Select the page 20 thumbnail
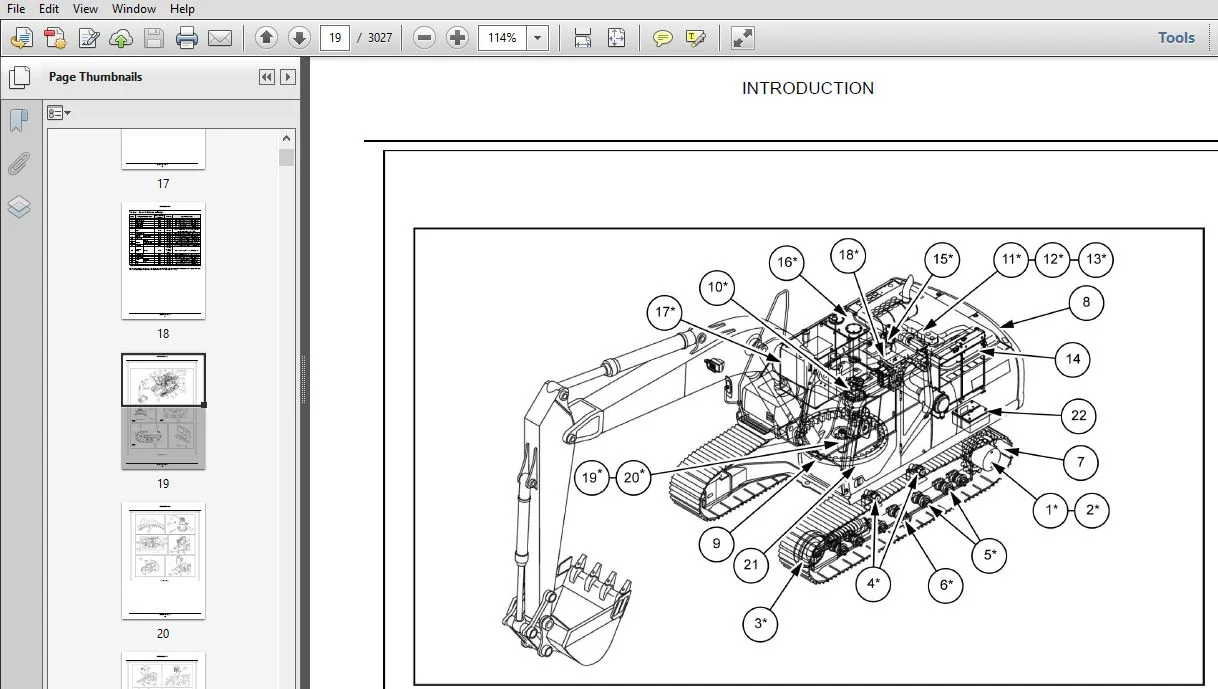The height and width of the screenshot is (689, 1218). [x=163, y=561]
